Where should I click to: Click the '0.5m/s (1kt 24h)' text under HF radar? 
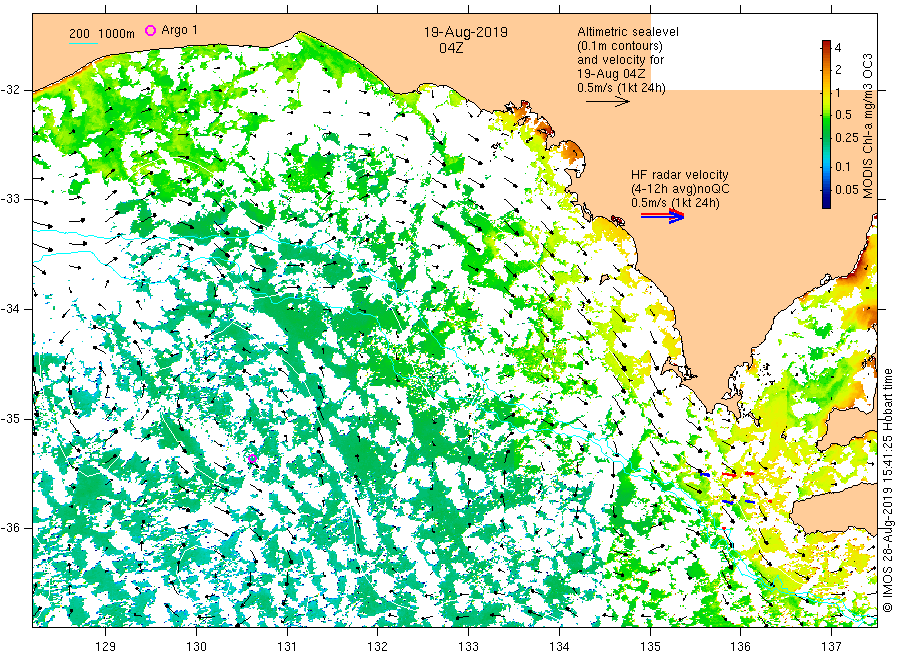click(676, 203)
